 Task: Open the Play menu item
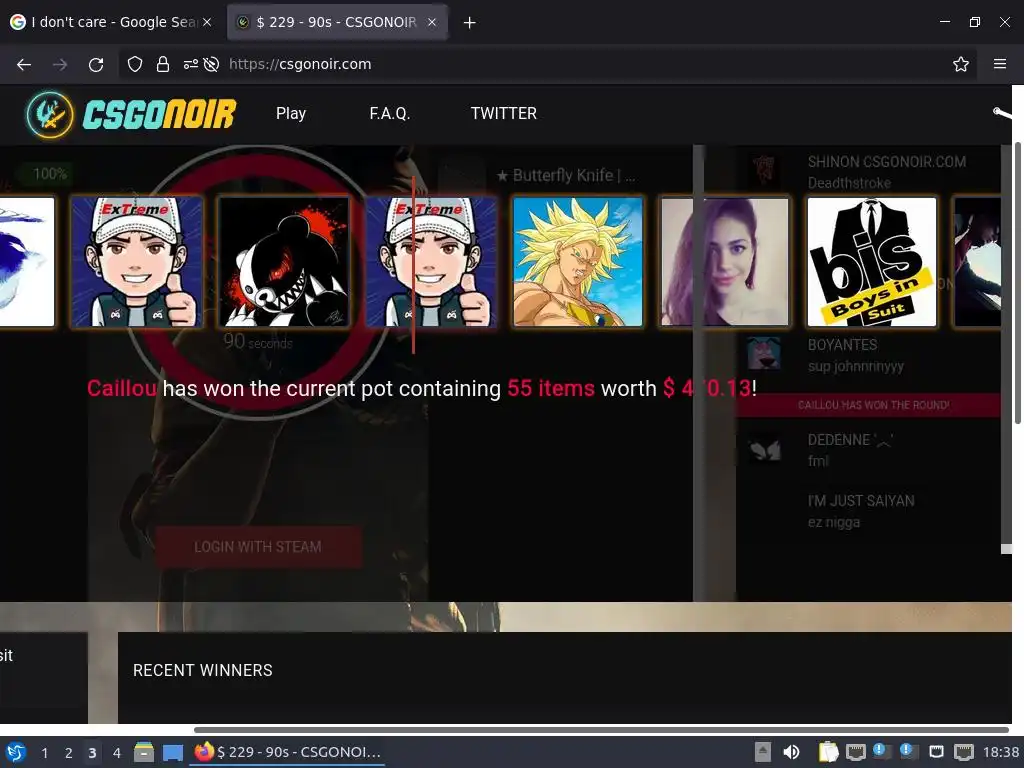pos(291,114)
